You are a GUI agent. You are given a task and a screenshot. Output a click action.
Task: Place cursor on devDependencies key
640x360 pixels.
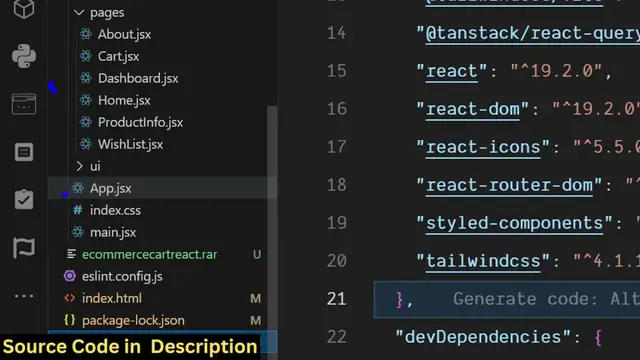(x=483, y=337)
